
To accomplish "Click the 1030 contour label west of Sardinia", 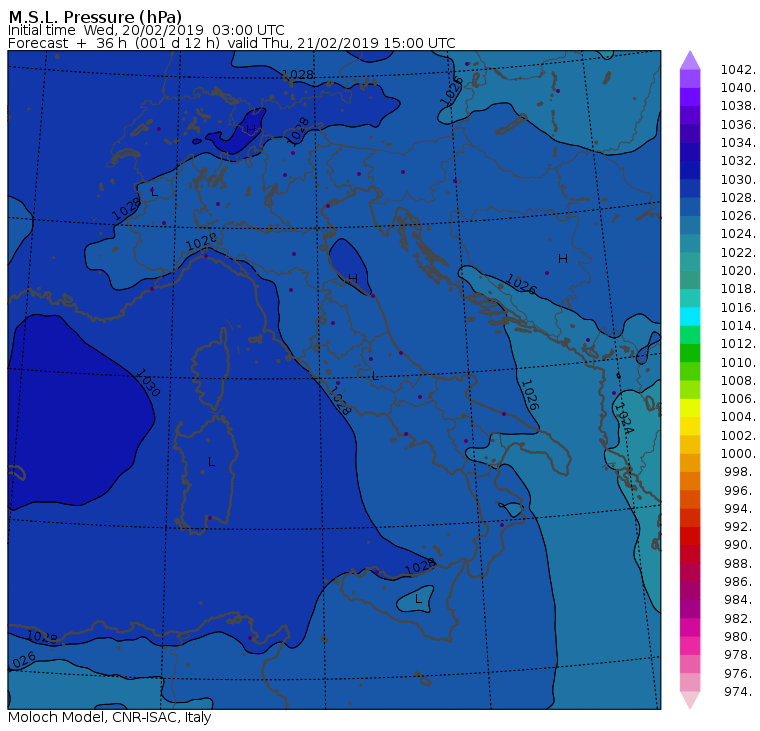I will click(147, 383).
